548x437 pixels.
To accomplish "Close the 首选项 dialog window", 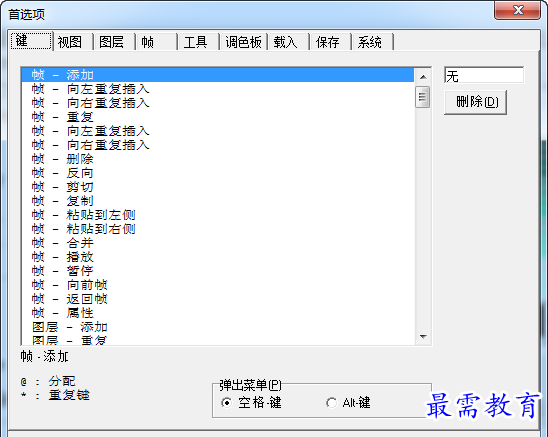I will click(x=518, y=10).
